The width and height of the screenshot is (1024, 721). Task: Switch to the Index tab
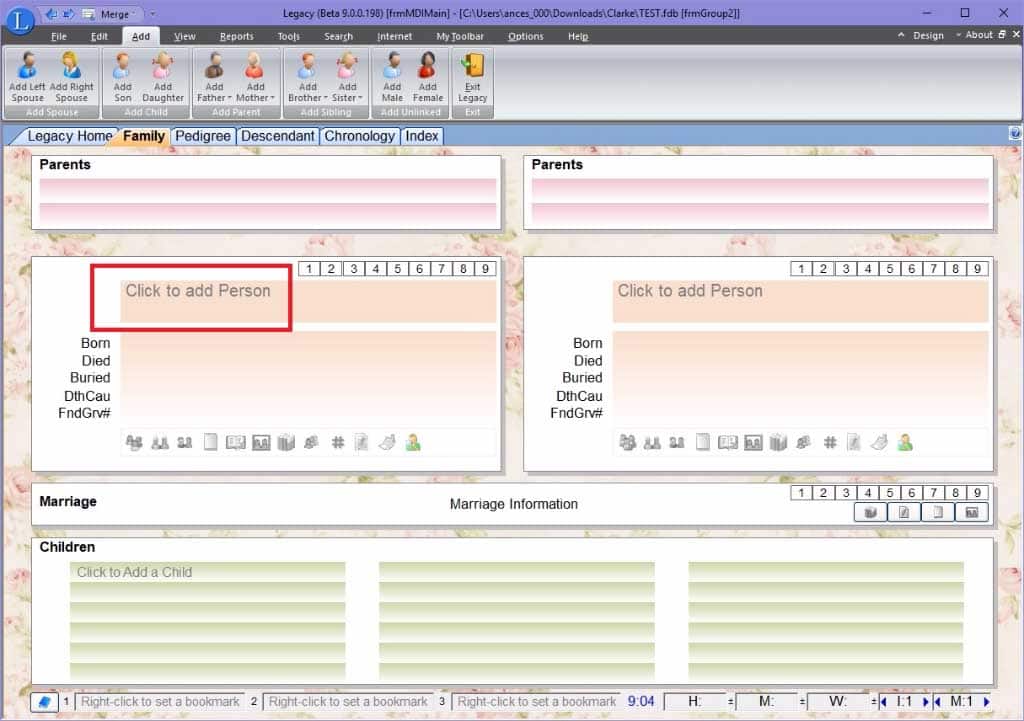pos(422,136)
